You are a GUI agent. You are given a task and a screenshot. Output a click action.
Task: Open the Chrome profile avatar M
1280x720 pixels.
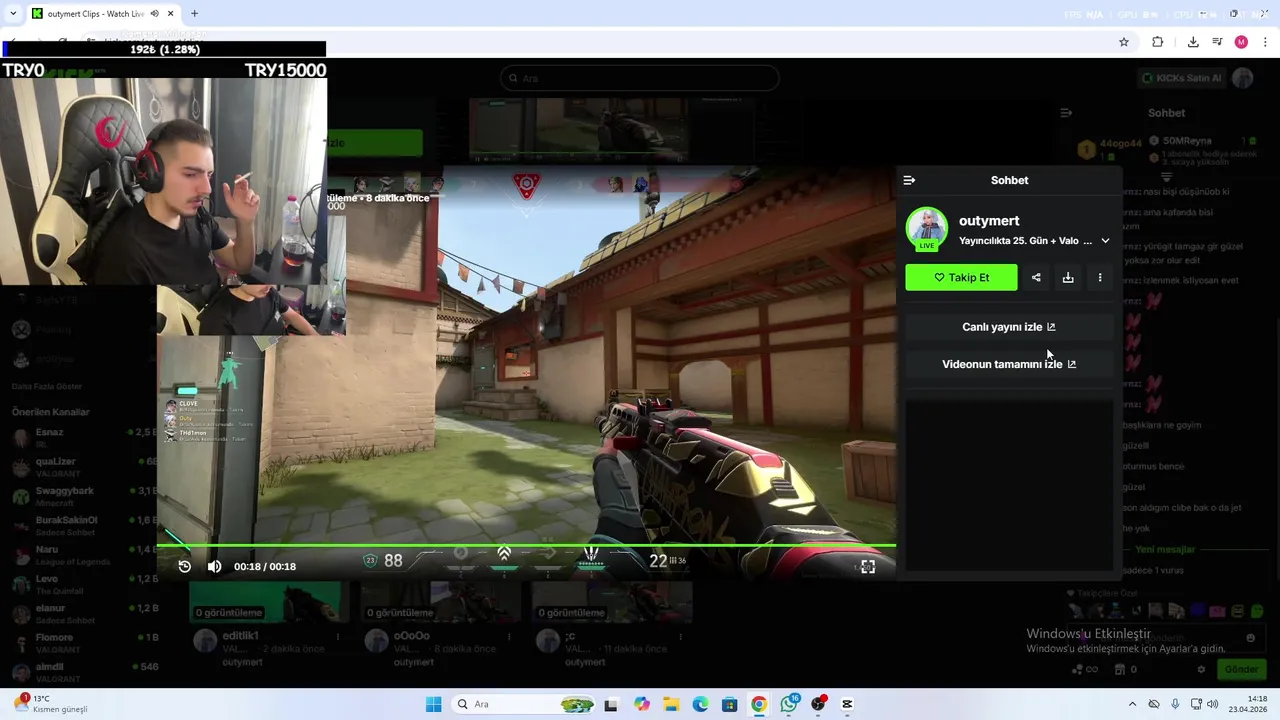(1241, 42)
